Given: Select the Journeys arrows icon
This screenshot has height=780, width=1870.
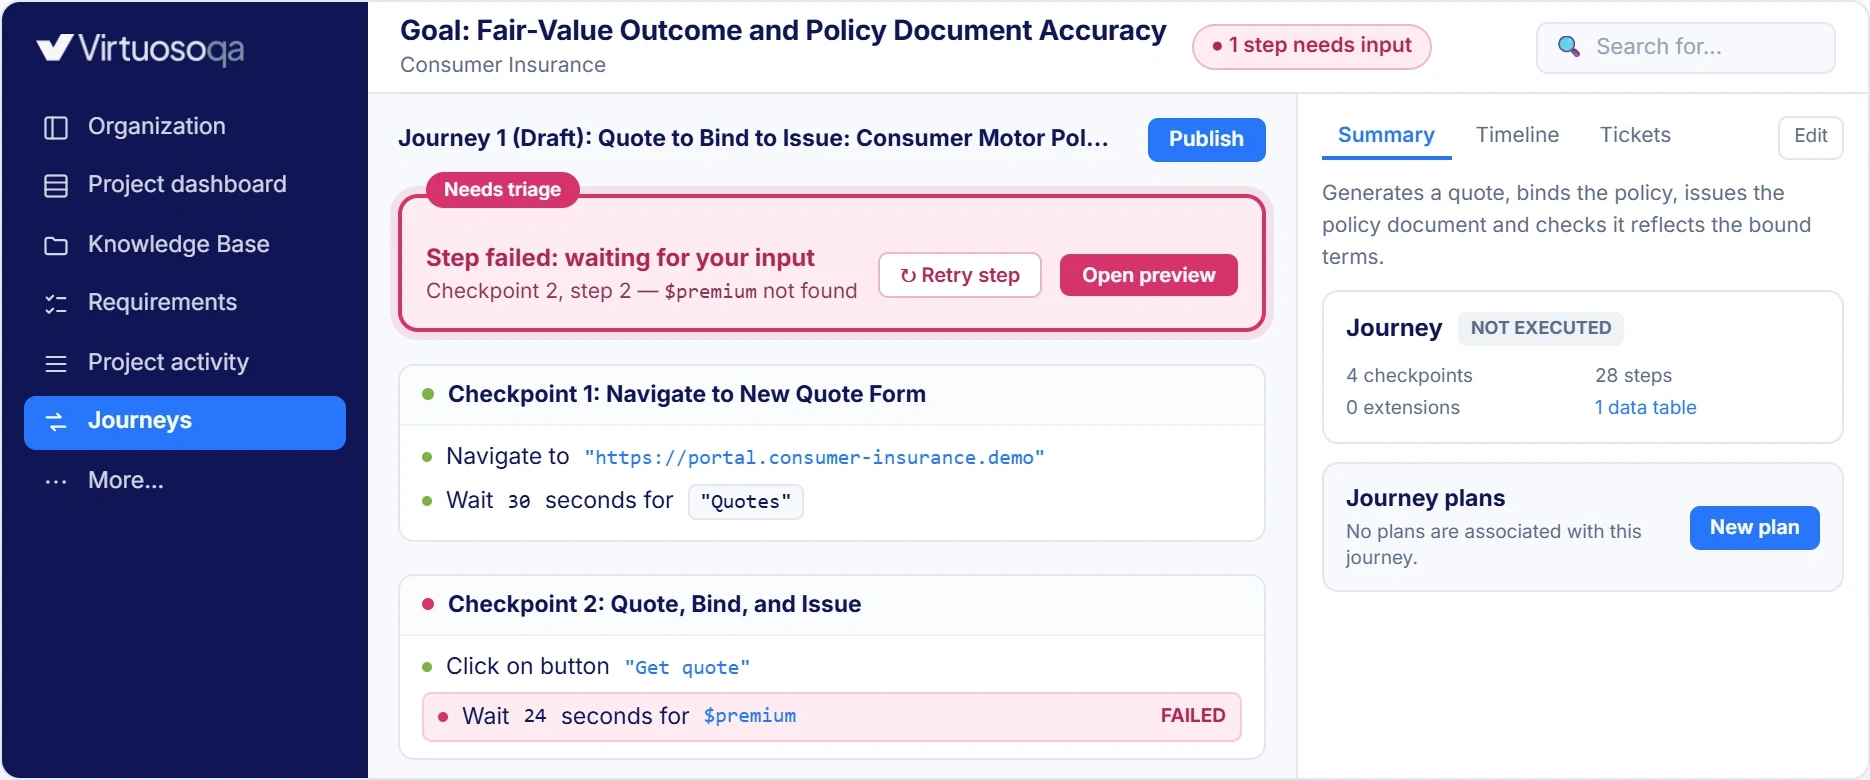Looking at the screenshot, I should (56, 421).
